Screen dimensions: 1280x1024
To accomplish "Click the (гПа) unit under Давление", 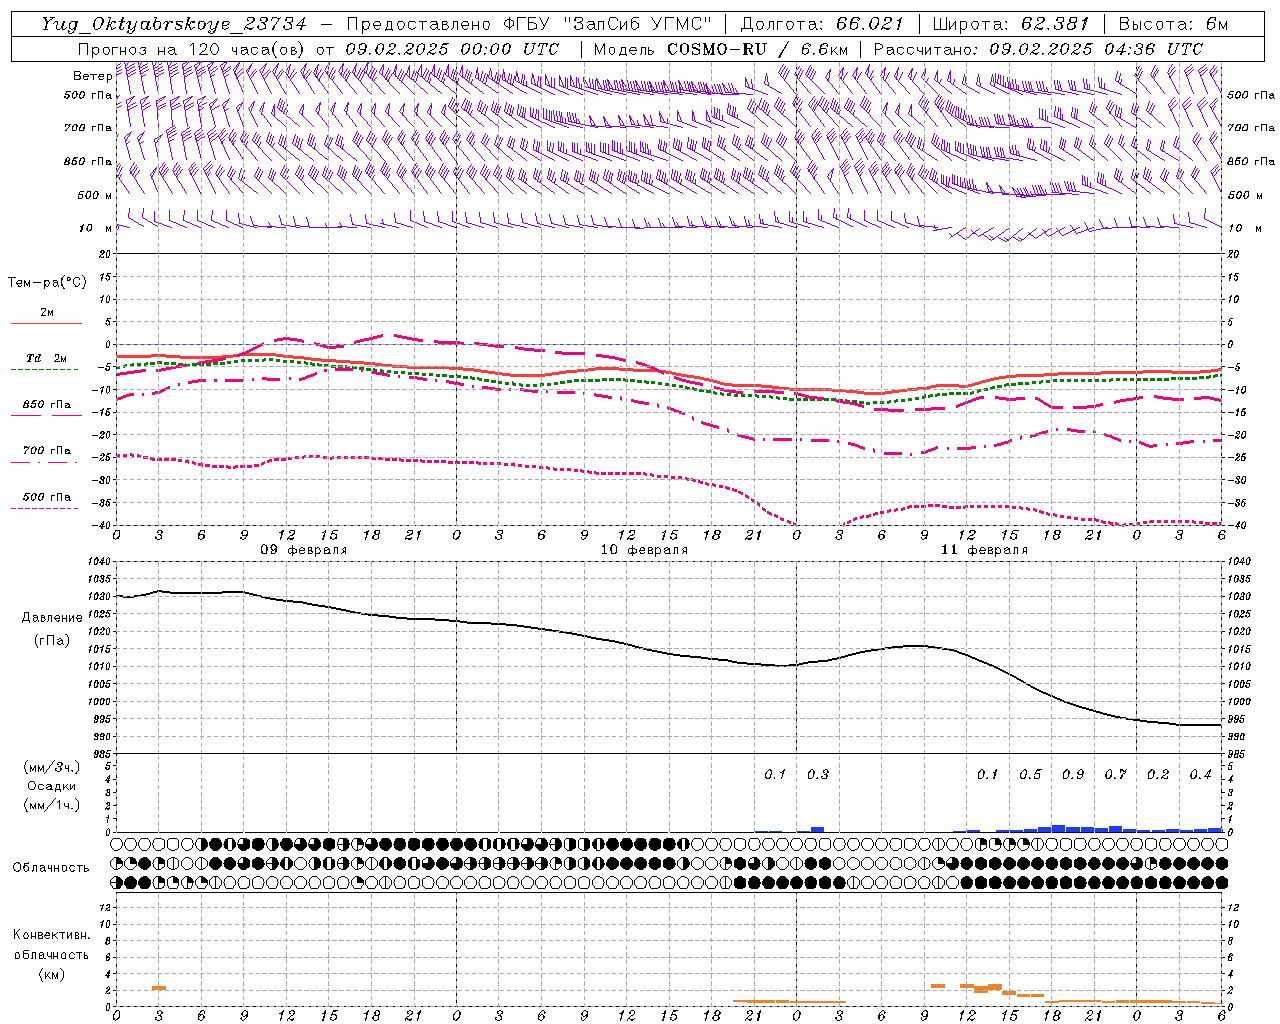I will (52, 640).
